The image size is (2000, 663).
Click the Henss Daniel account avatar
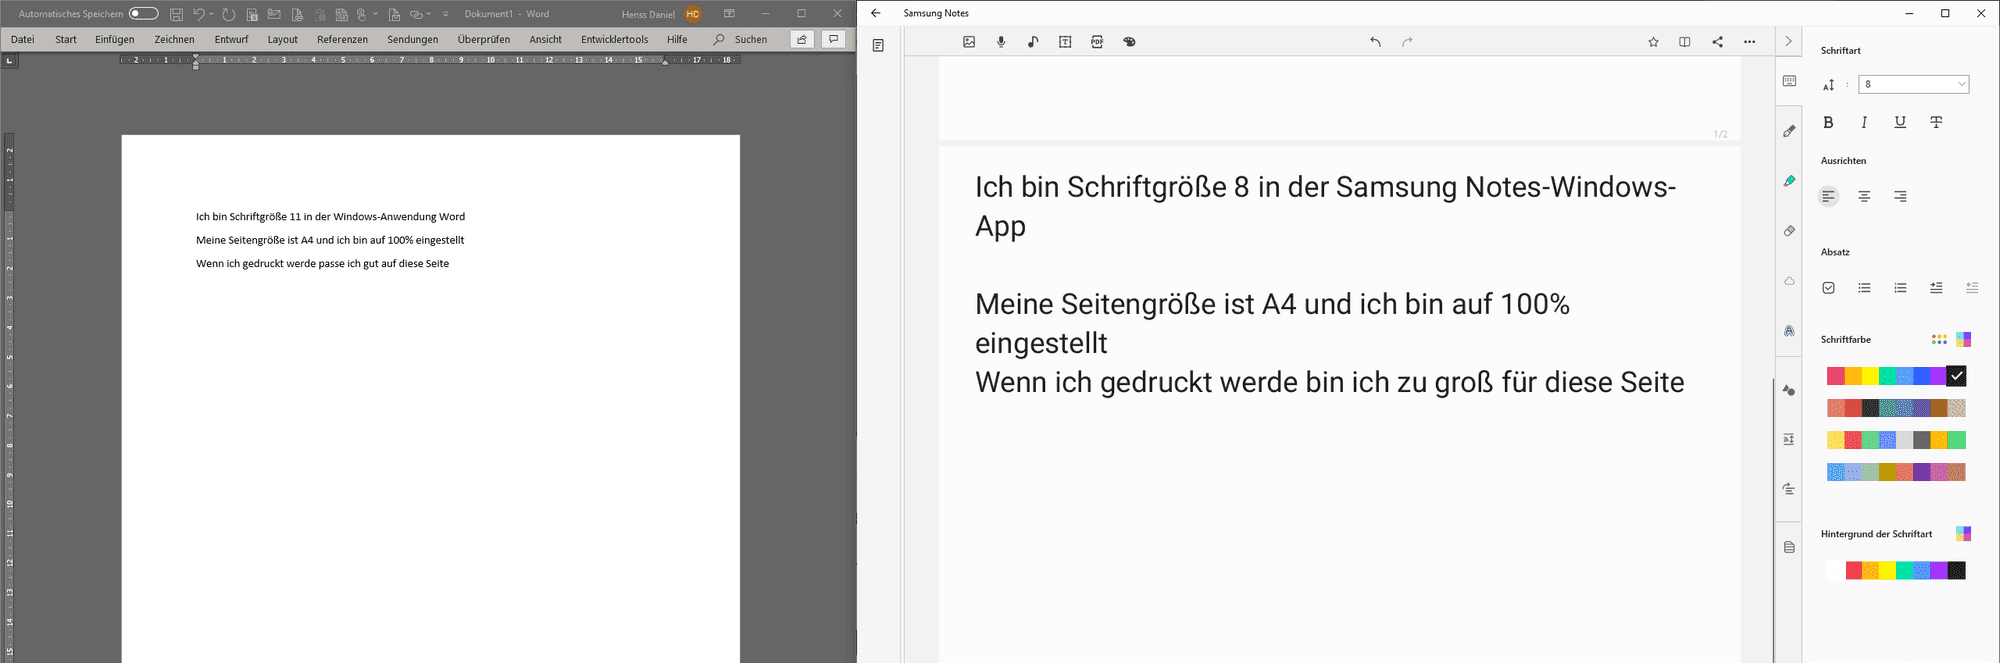coord(693,14)
